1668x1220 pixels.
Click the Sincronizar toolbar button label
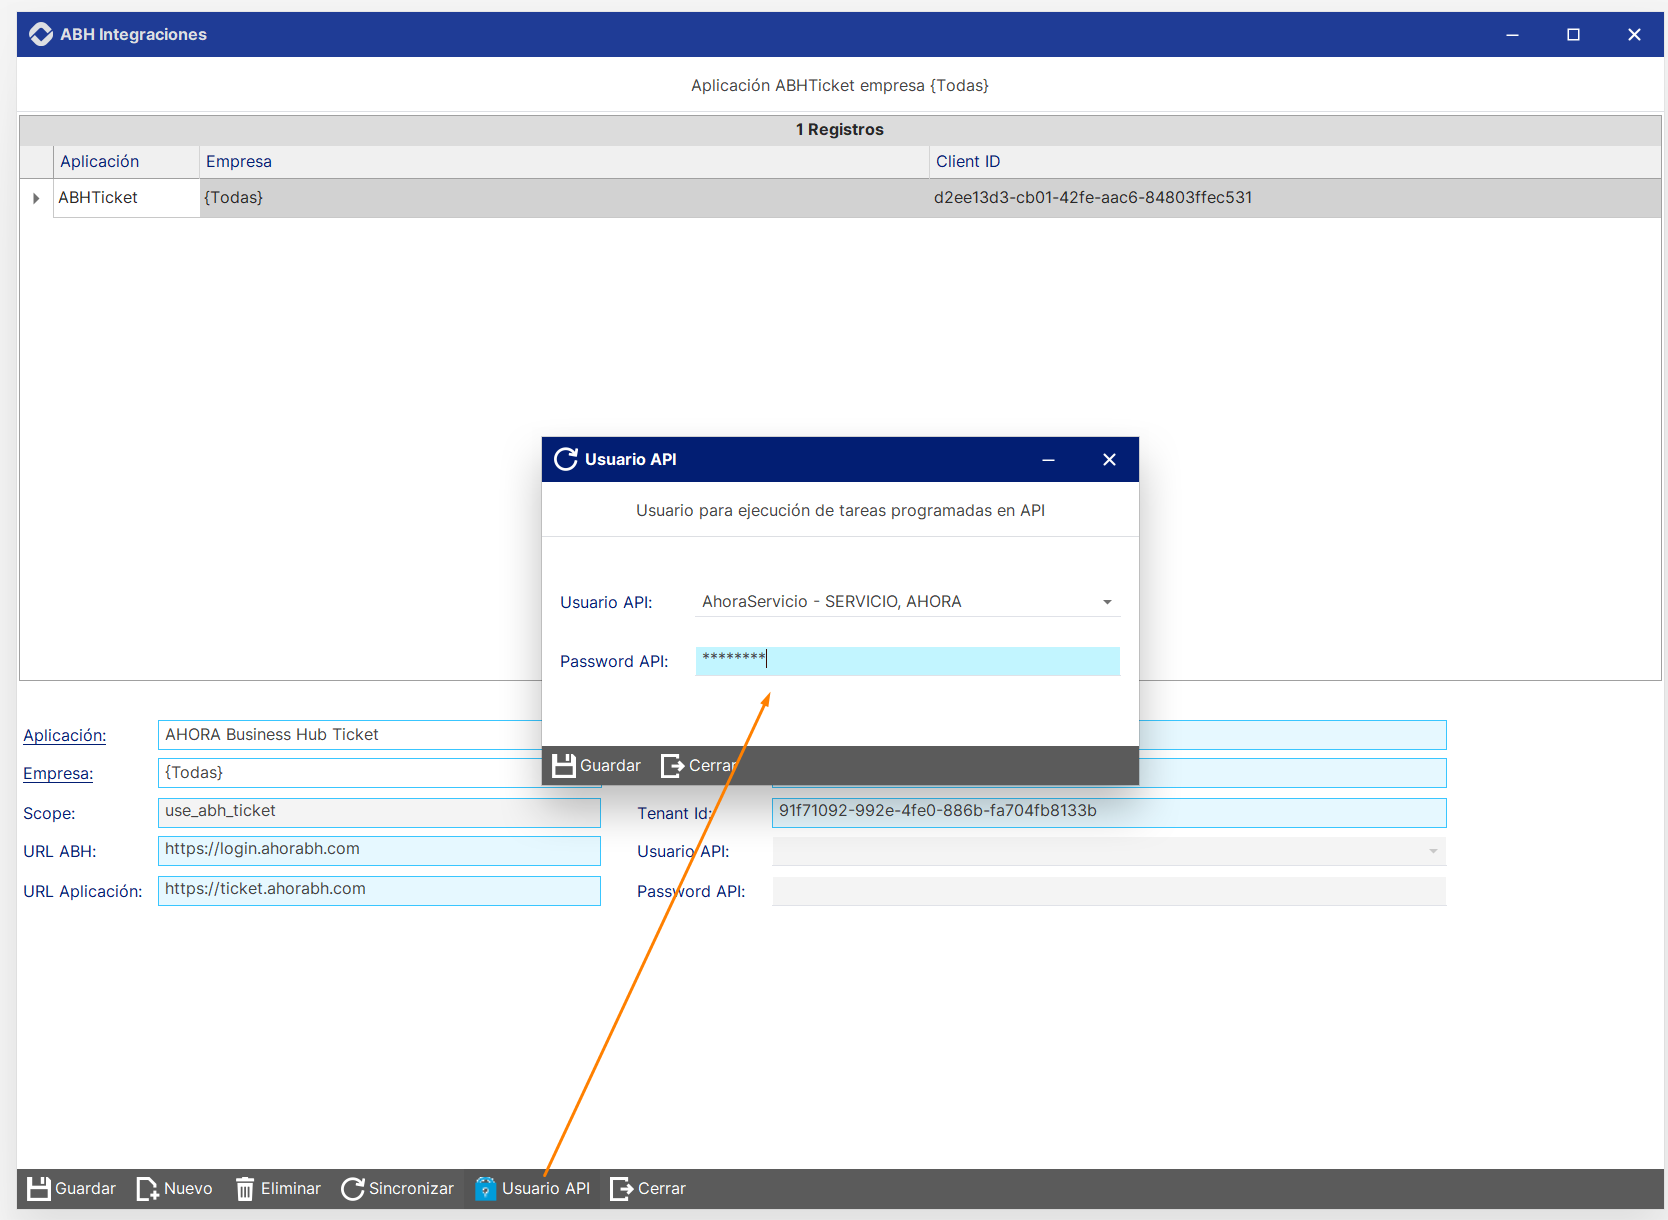coord(411,1188)
